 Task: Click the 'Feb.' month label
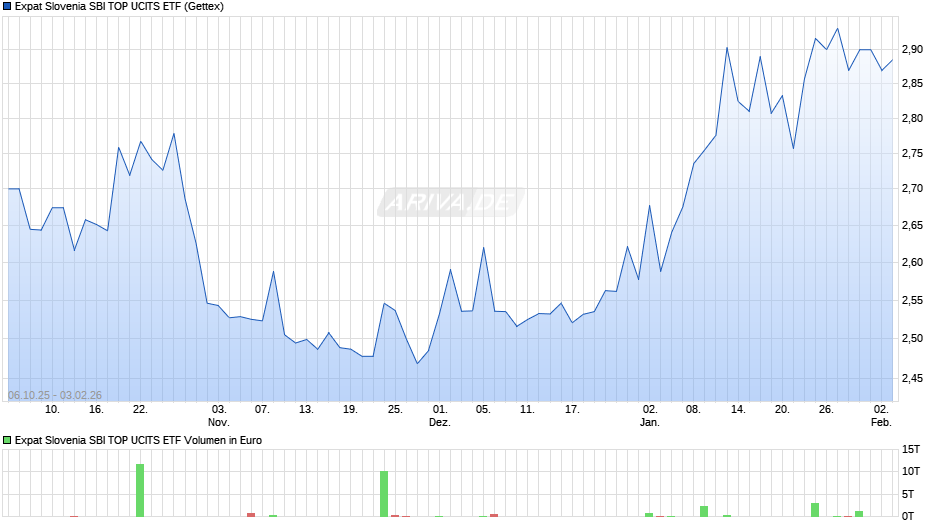point(881,422)
